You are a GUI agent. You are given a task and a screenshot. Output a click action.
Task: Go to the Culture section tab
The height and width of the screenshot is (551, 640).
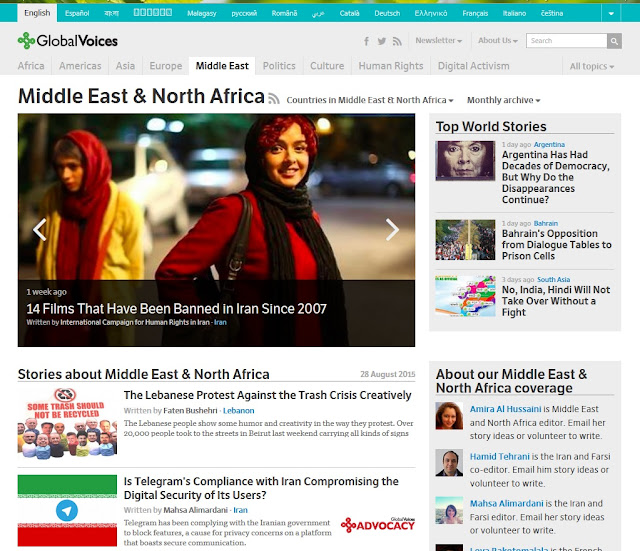[x=327, y=66]
